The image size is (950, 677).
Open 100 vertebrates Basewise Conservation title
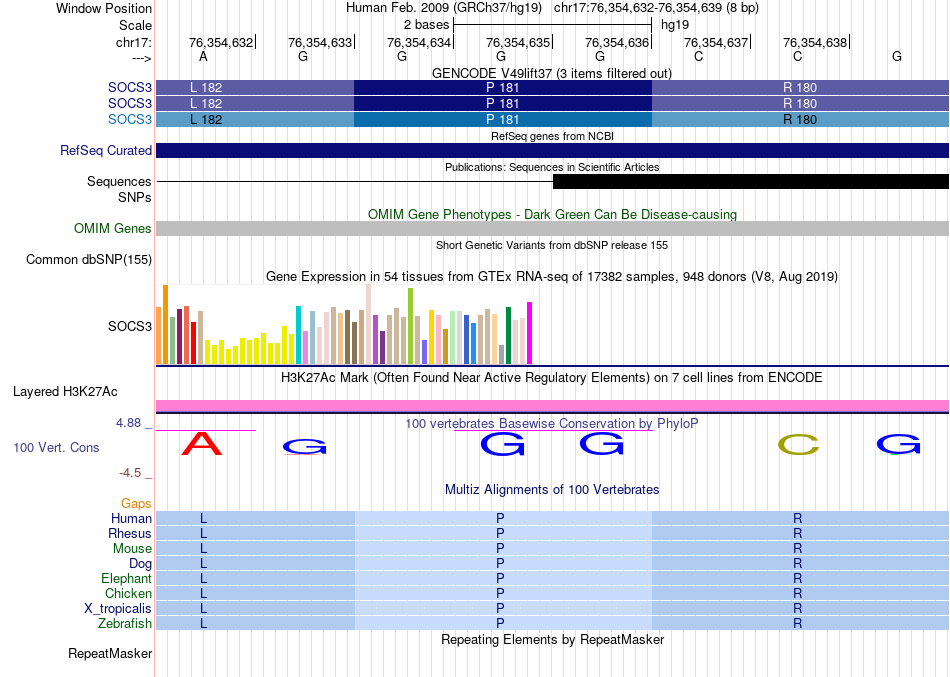552,424
